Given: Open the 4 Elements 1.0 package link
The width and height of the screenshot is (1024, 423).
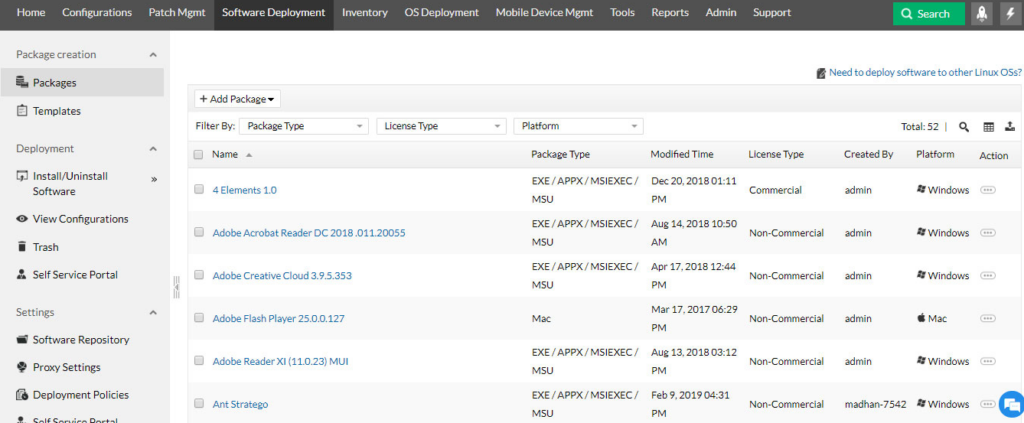Looking at the screenshot, I should click(245, 190).
